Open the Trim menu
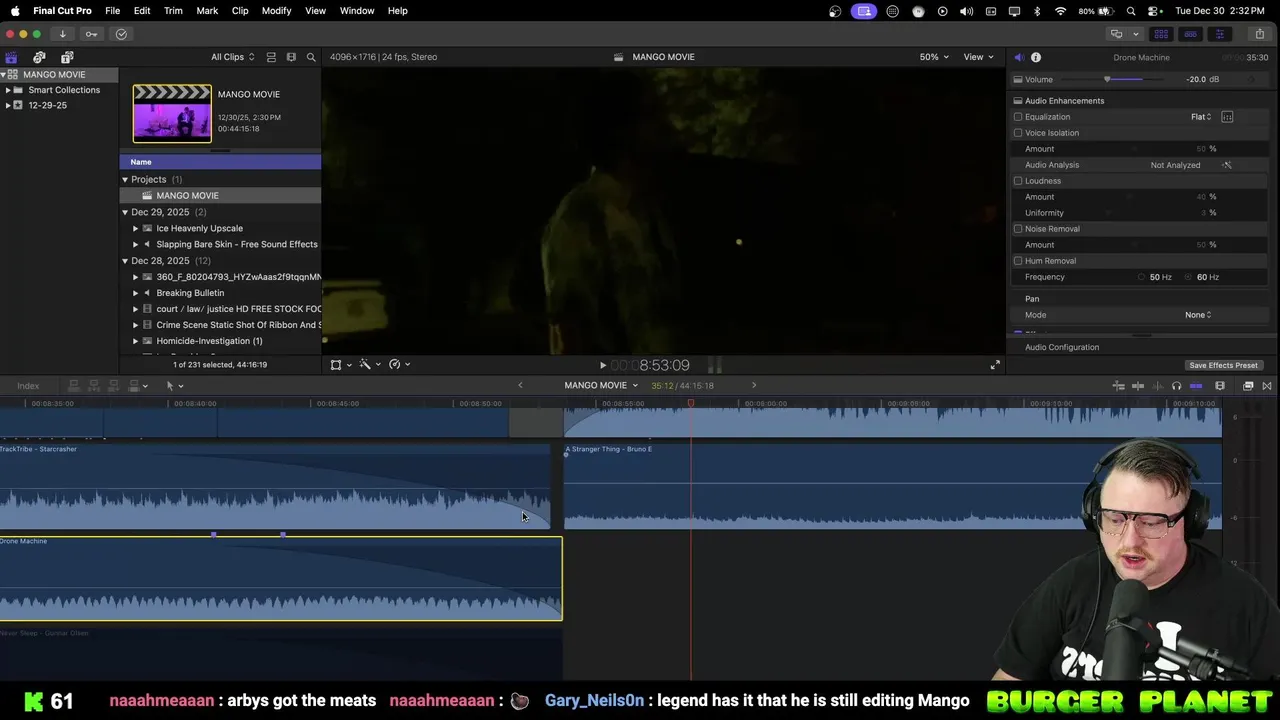The image size is (1280, 720). (173, 10)
